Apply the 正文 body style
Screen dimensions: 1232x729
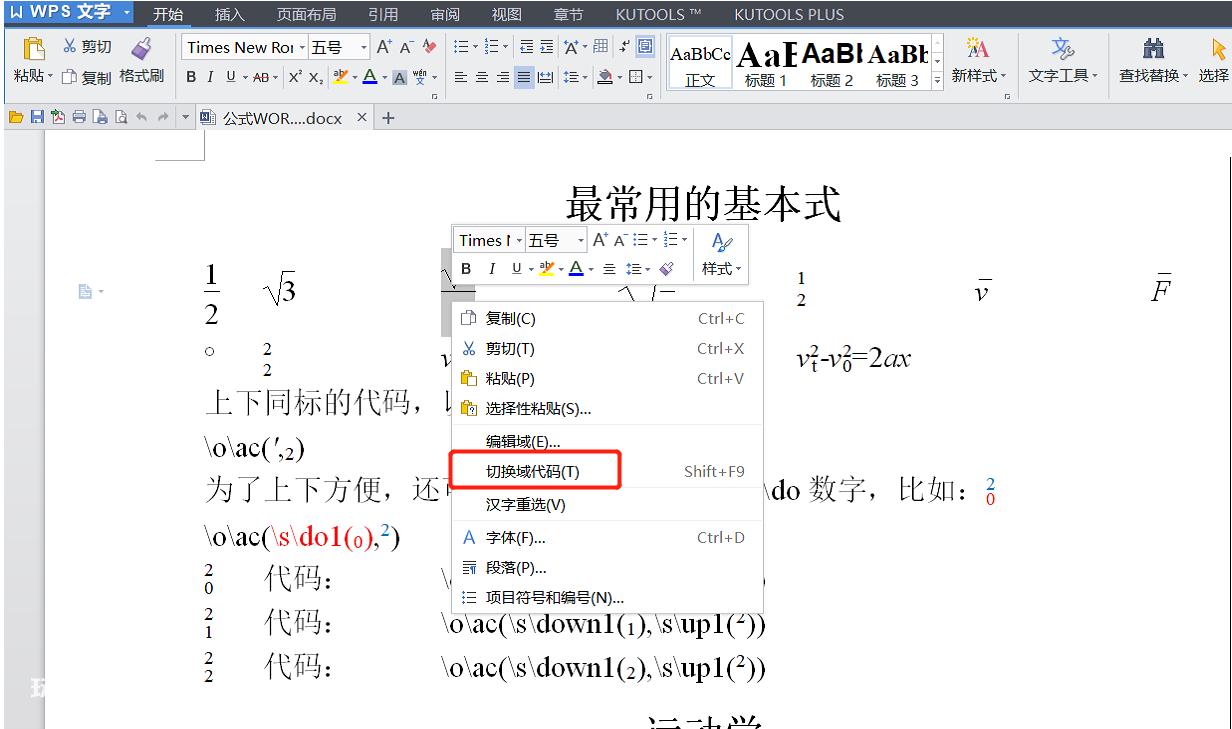[699, 65]
